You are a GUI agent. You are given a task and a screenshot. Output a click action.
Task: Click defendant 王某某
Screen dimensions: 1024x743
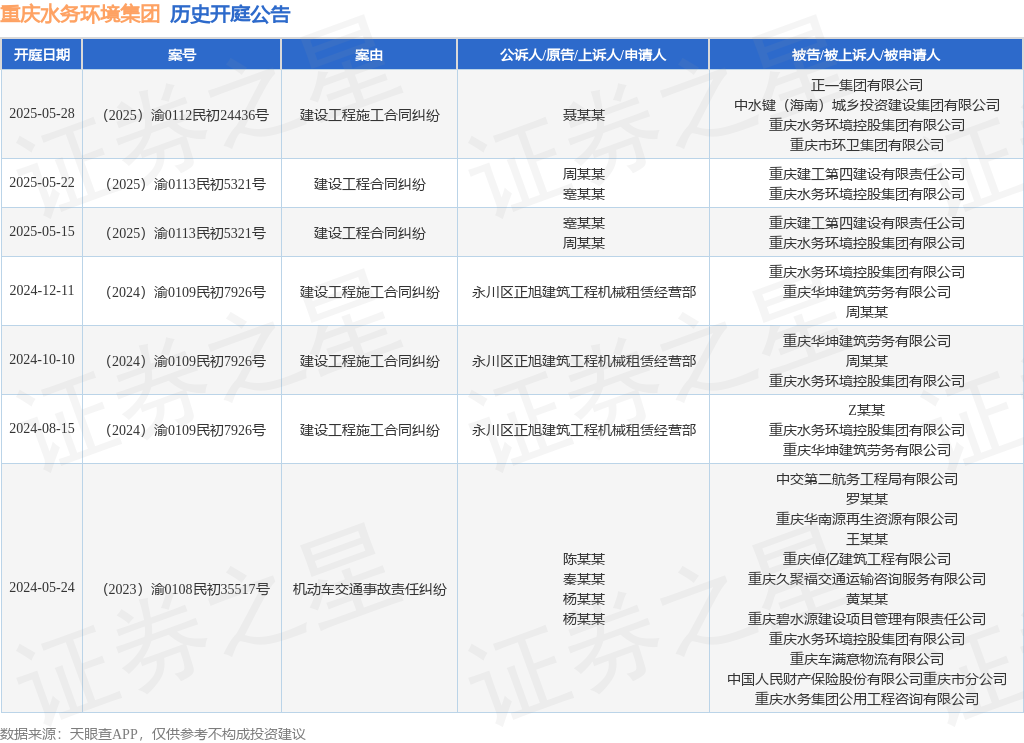(867, 539)
